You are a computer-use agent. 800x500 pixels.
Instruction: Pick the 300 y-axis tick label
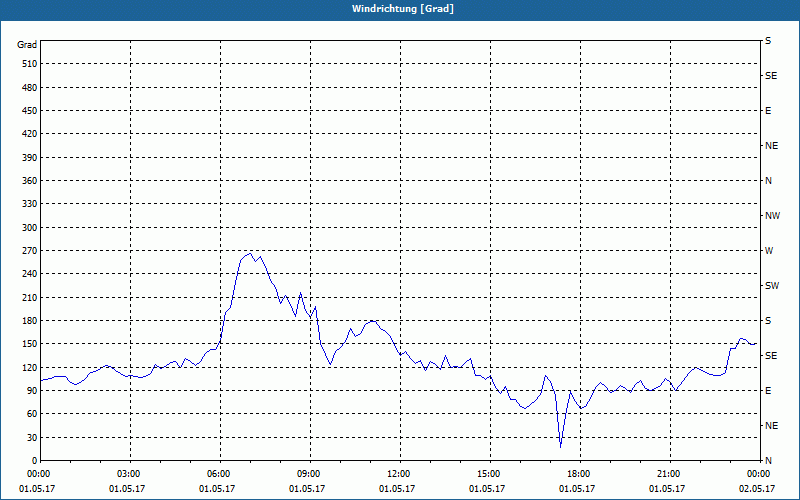coord(30,228)
